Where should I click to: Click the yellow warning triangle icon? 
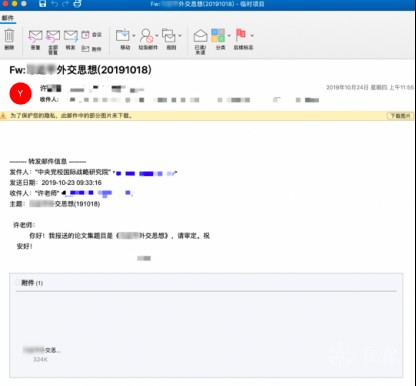[x=3, y=116]
